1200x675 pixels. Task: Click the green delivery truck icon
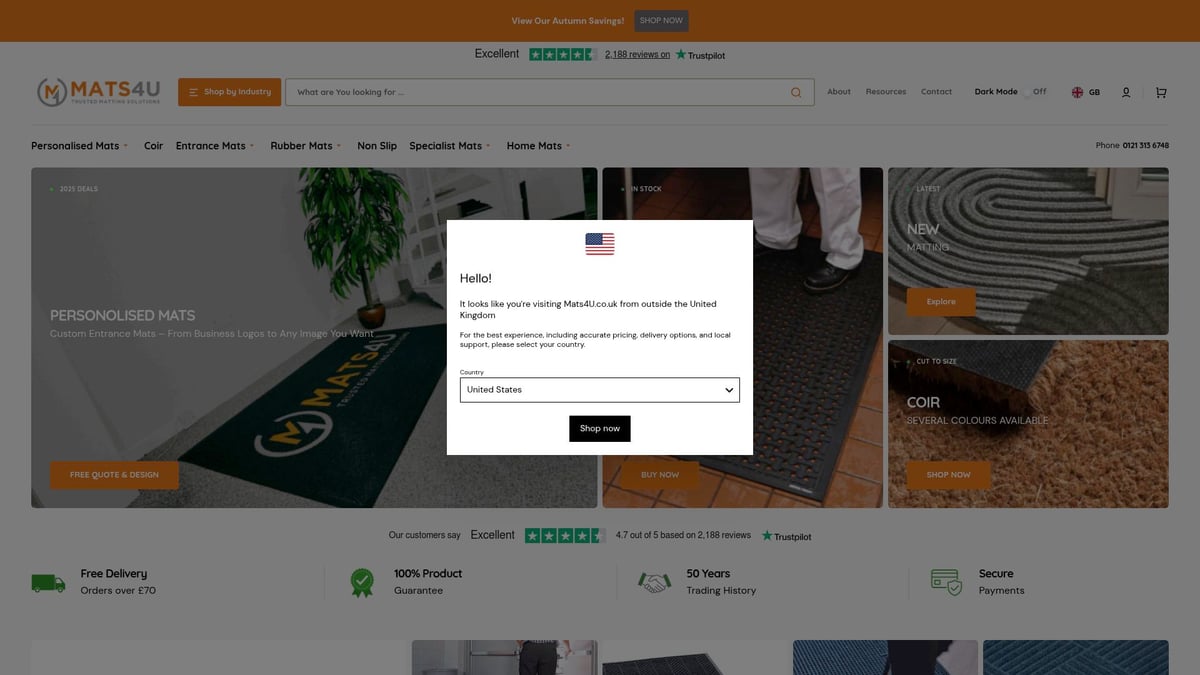[48, 582]
